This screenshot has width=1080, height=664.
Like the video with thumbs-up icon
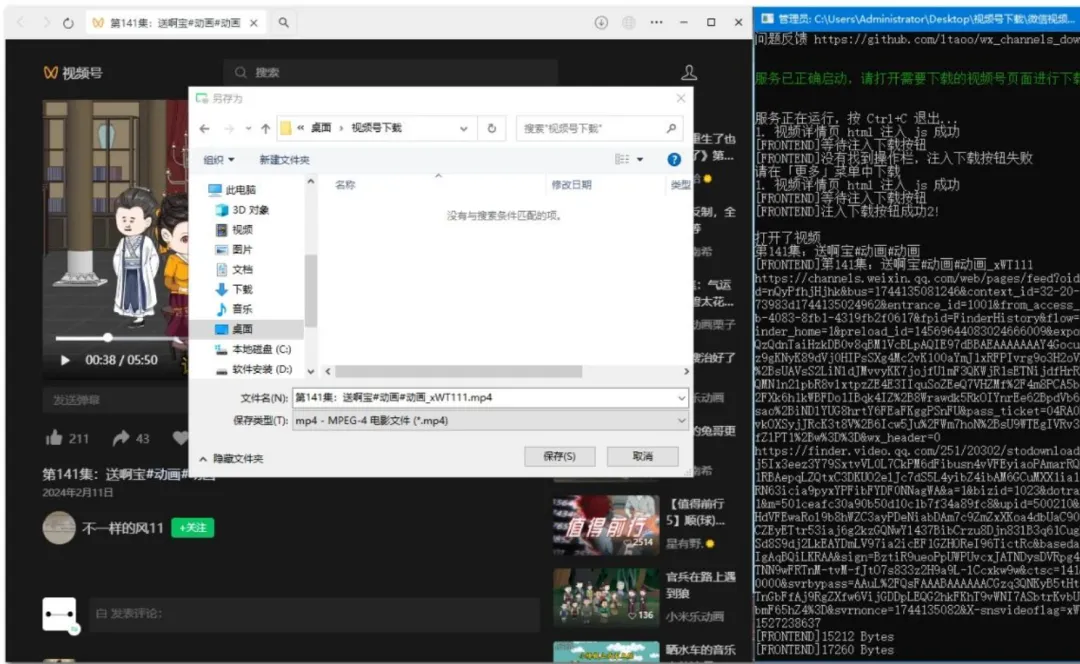54,438
